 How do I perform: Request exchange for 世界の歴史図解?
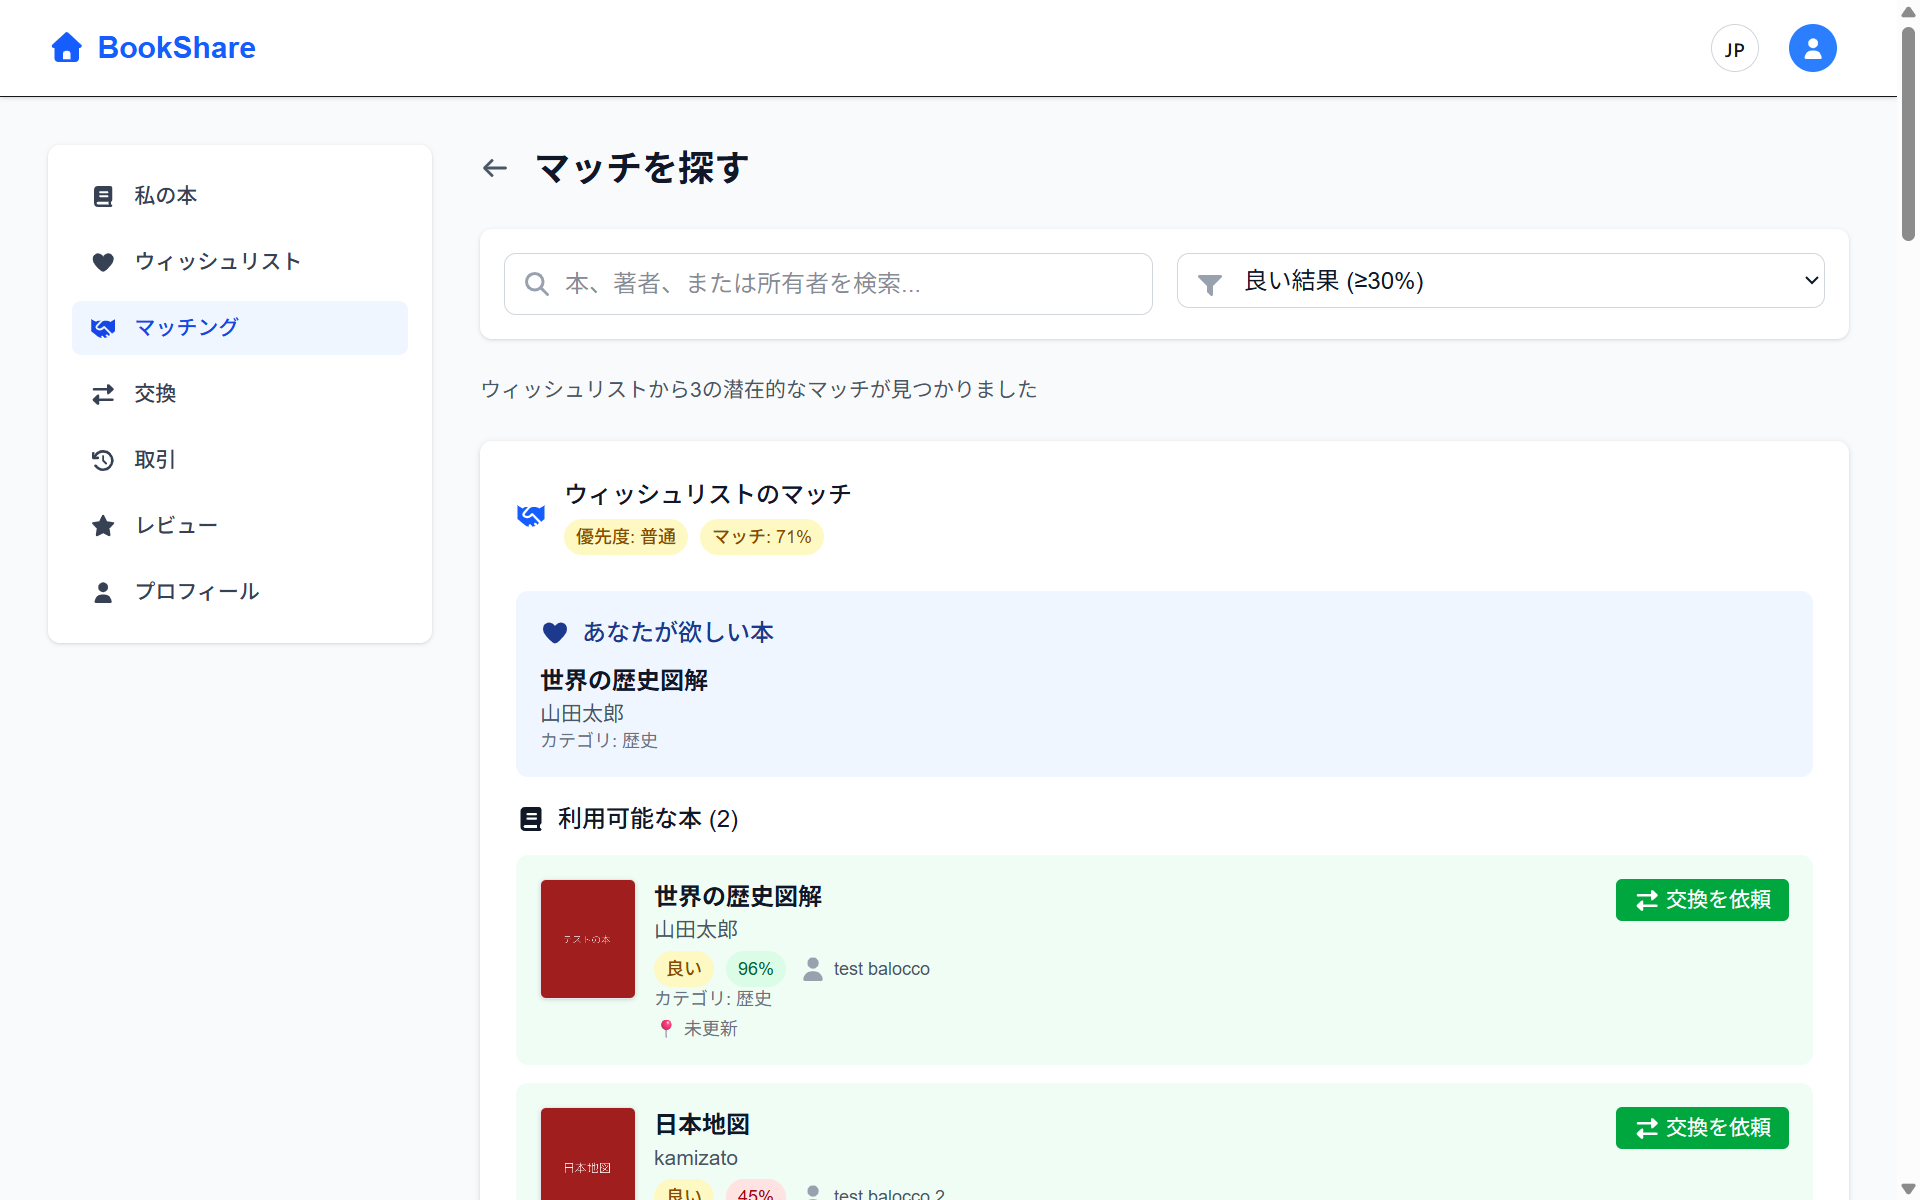[1701, 900]
